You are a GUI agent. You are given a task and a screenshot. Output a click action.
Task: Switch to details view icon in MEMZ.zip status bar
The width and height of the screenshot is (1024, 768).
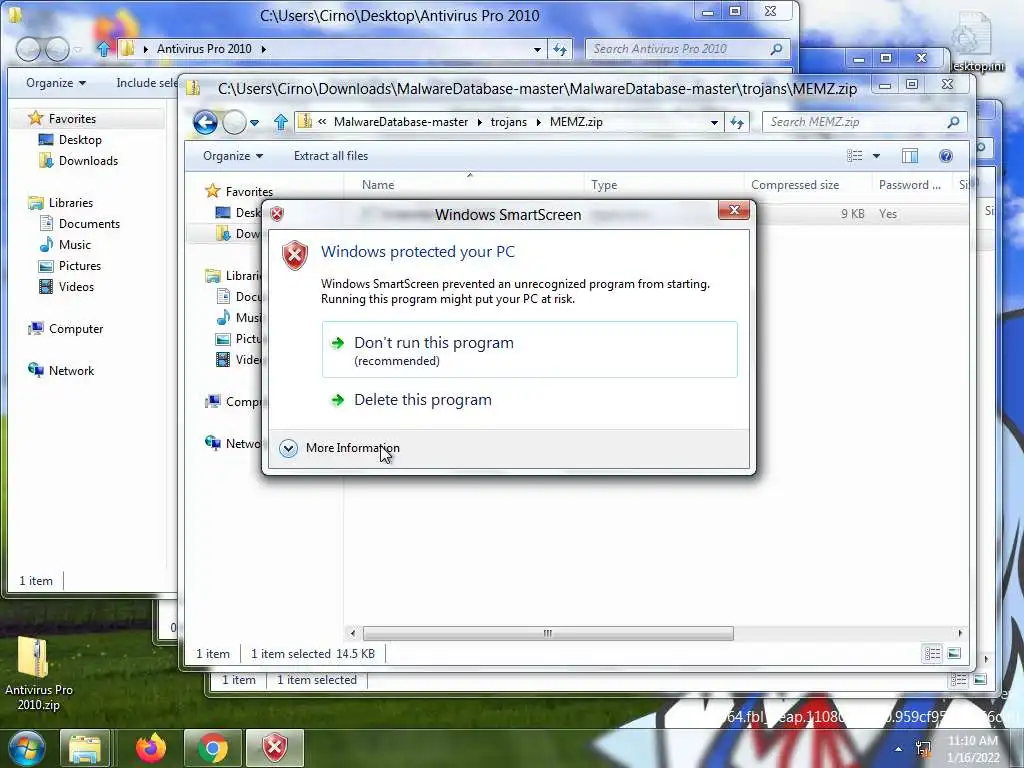tap(932, 654)
